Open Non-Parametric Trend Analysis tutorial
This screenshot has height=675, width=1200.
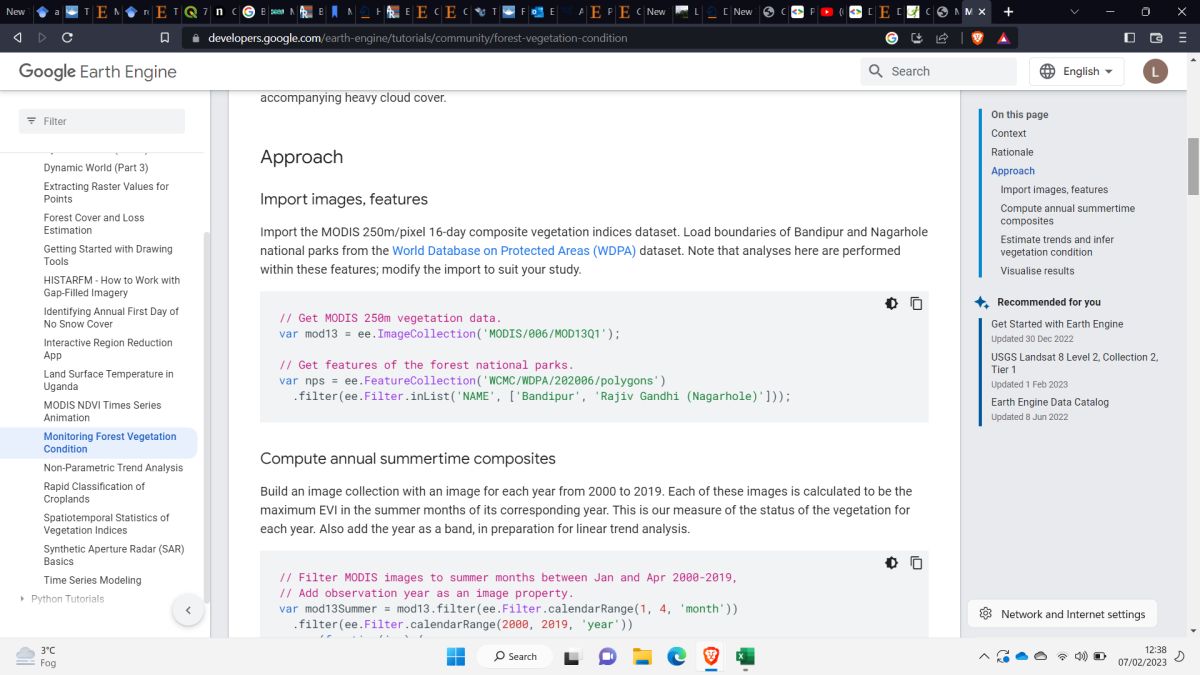(x=113, y=468)
